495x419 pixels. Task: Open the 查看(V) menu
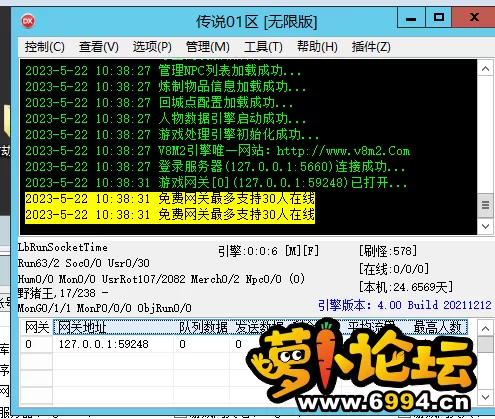[x=99, y=47]
